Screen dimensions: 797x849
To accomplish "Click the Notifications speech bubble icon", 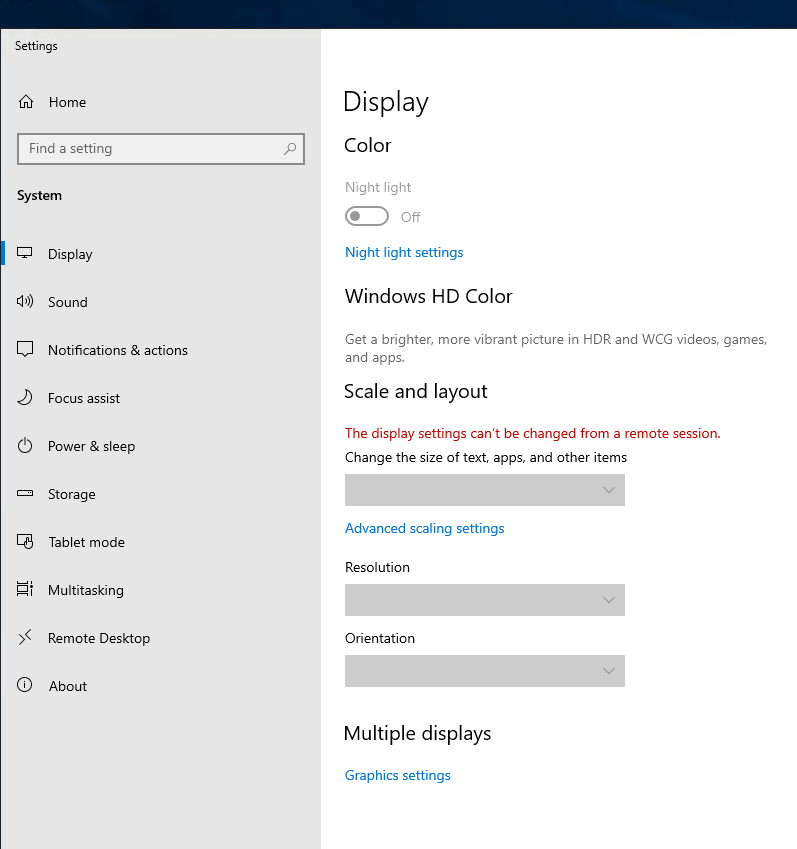I will pyautogui.click(x=25, y=349).
